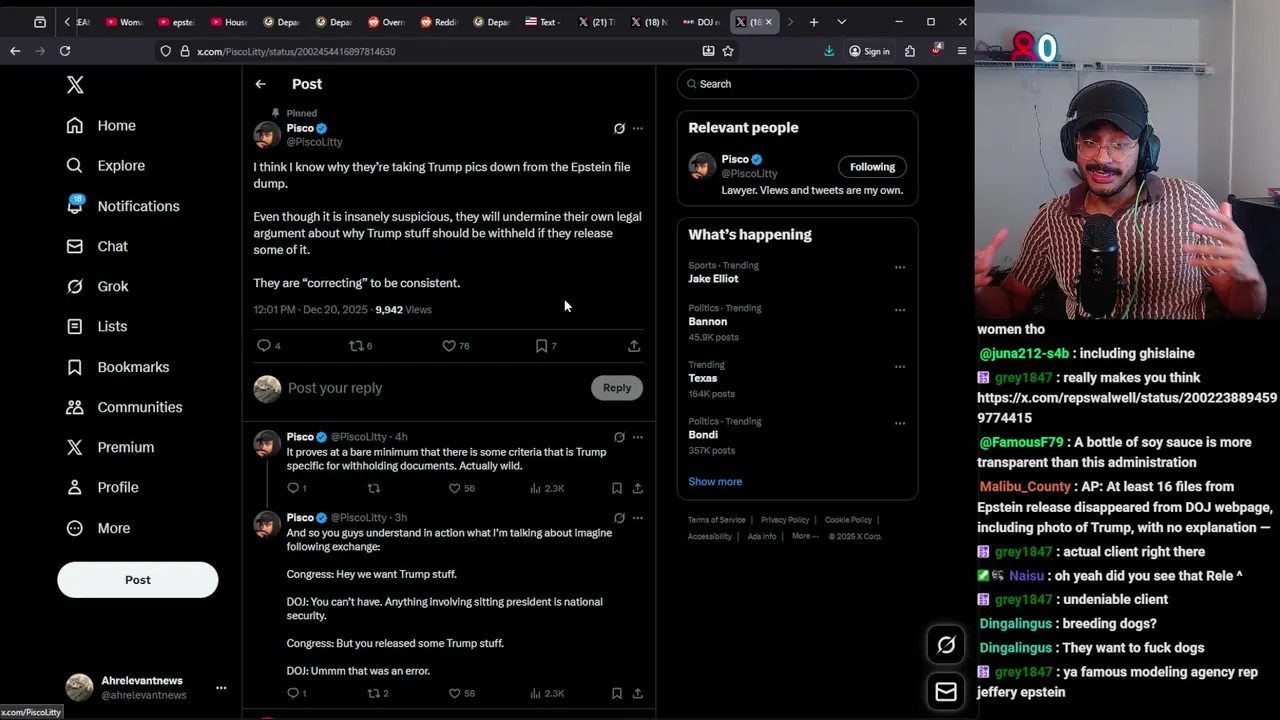Open Grok assistant from the sidebar

pyautogui.click(x=97, y=286)
